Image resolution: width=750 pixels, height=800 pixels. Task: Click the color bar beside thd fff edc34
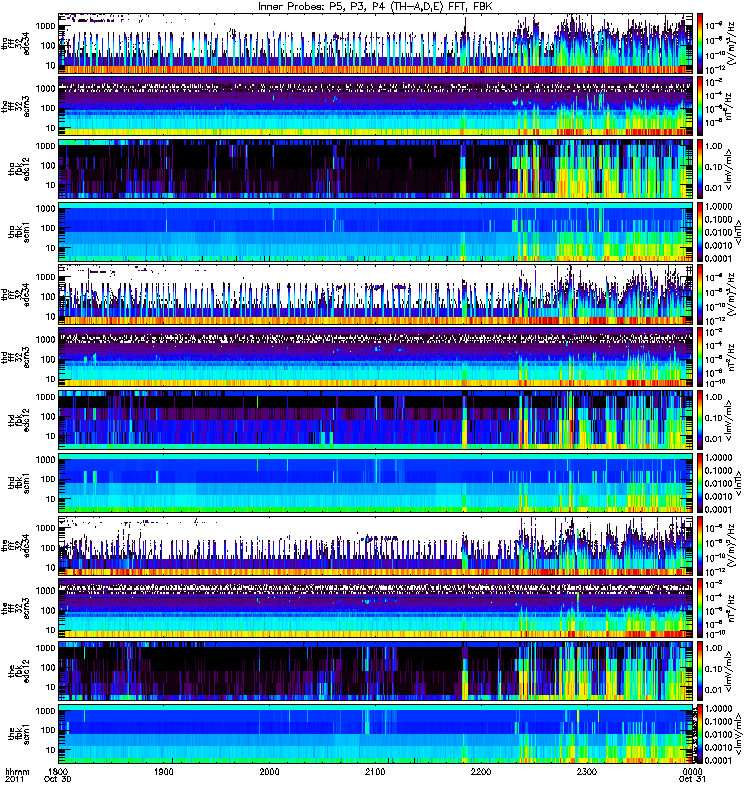click(700, 294)
